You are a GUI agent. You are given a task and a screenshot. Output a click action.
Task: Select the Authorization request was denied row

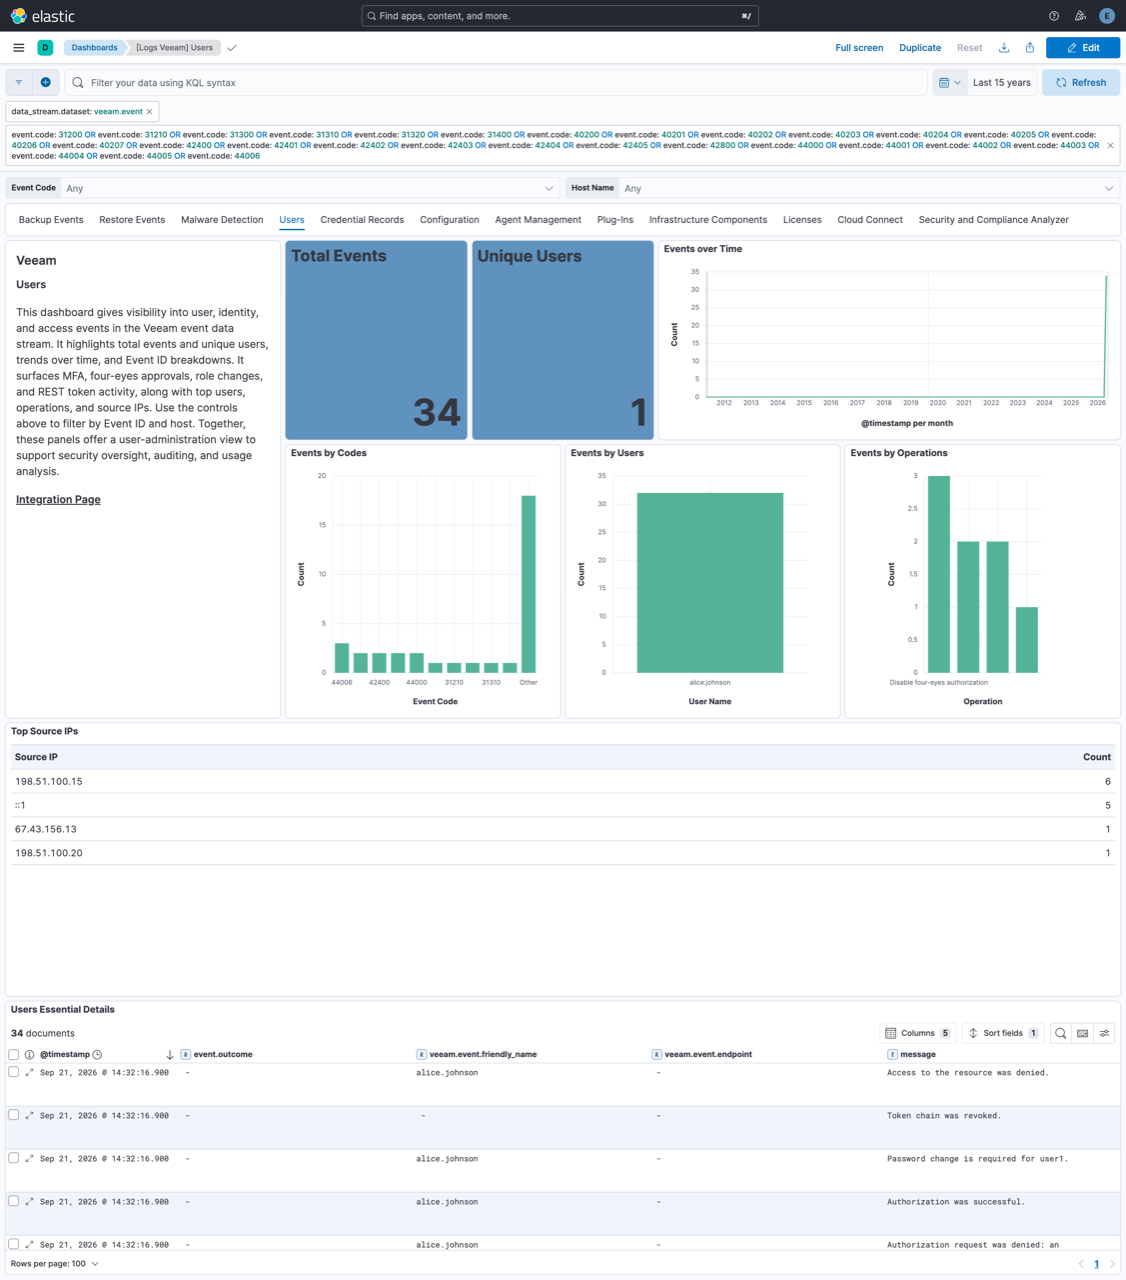point(13,1244)
